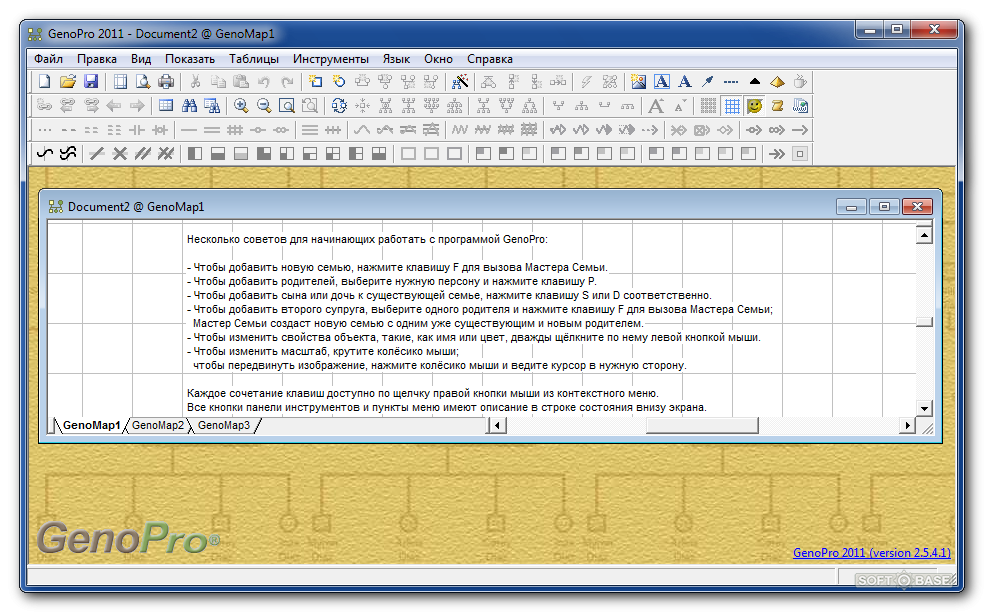Switch to the GenoMap2 tab
984x612 pixels.
pos(158,426)
